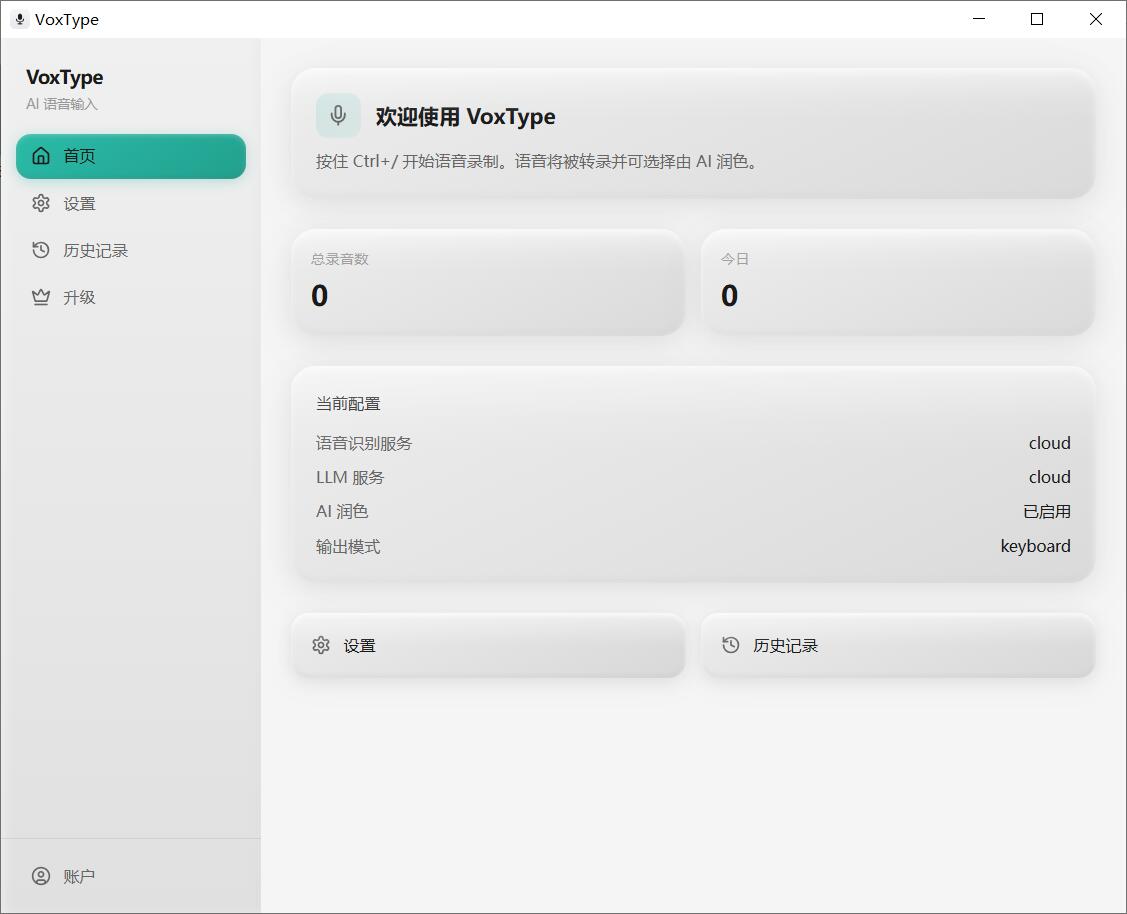Click the 输出模式 label

[x=348, y=547]
